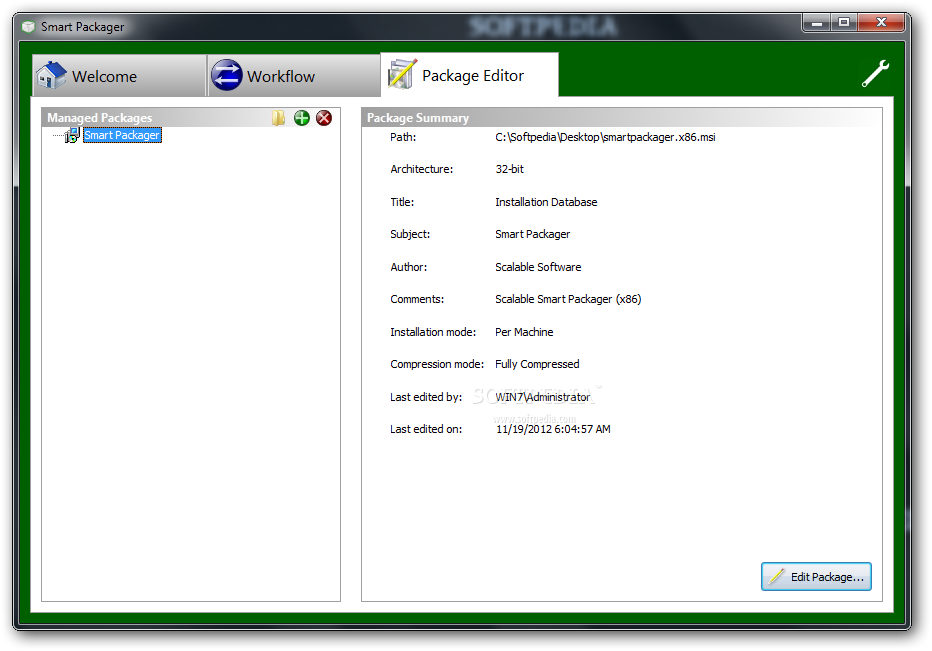
Task: Add a package with the green plus icon
Action: 302,118
